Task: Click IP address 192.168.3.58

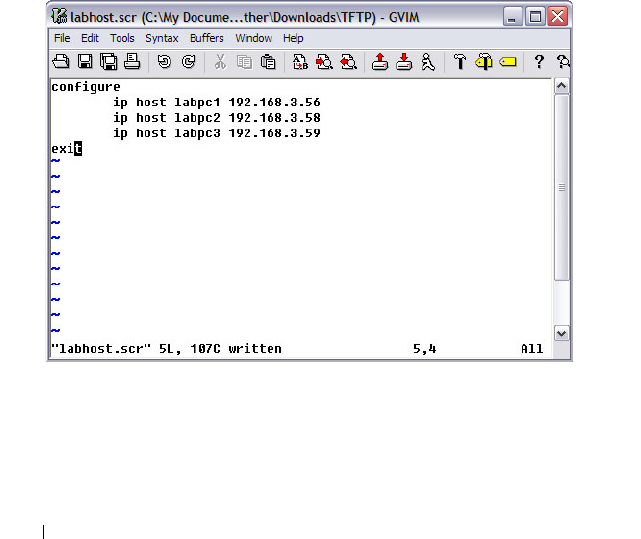Action: tap(274, 118)
